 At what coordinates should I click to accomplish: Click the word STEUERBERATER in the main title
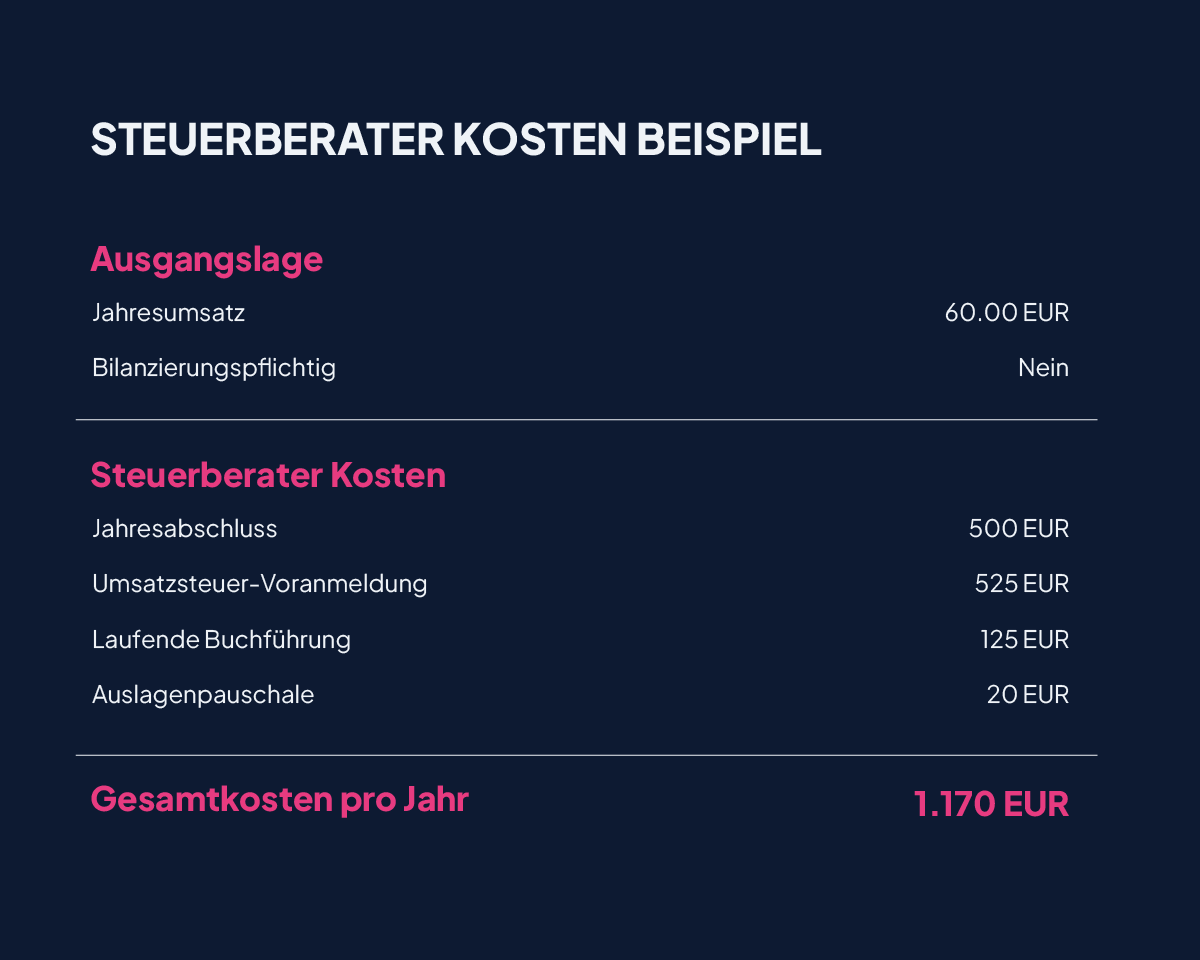tap(267, 140)
